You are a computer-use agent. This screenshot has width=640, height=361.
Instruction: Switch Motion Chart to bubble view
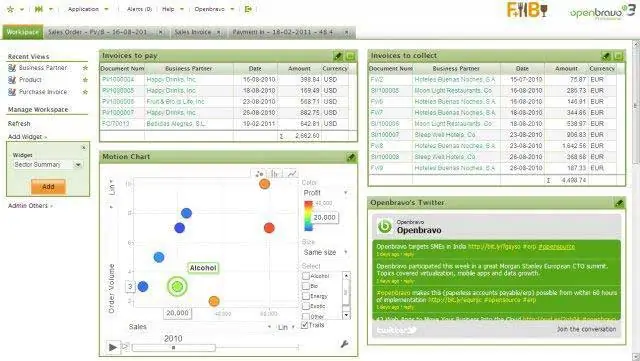pyautogui.click(x=259, y=174)
